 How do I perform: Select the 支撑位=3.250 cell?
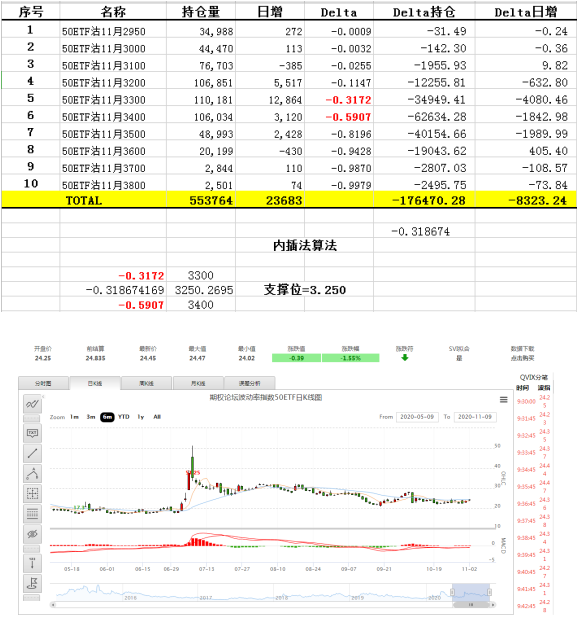click(x=305, y=290)
